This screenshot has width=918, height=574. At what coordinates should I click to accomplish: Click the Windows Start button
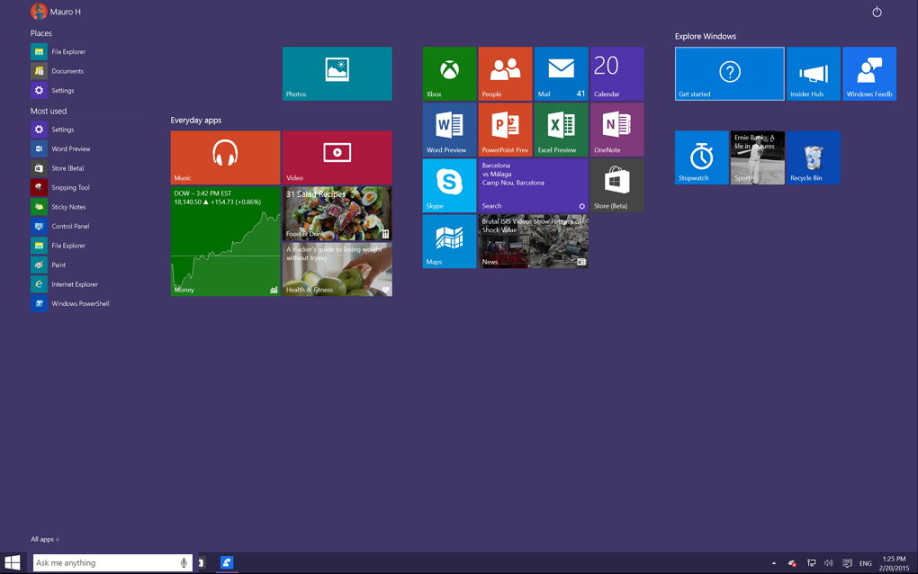click(x=12, y=562)
